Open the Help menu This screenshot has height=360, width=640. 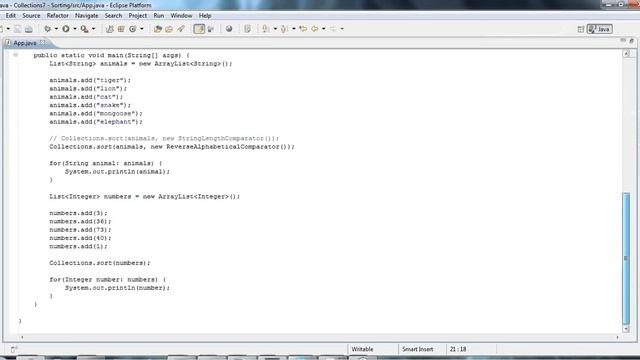click(205, 16)
